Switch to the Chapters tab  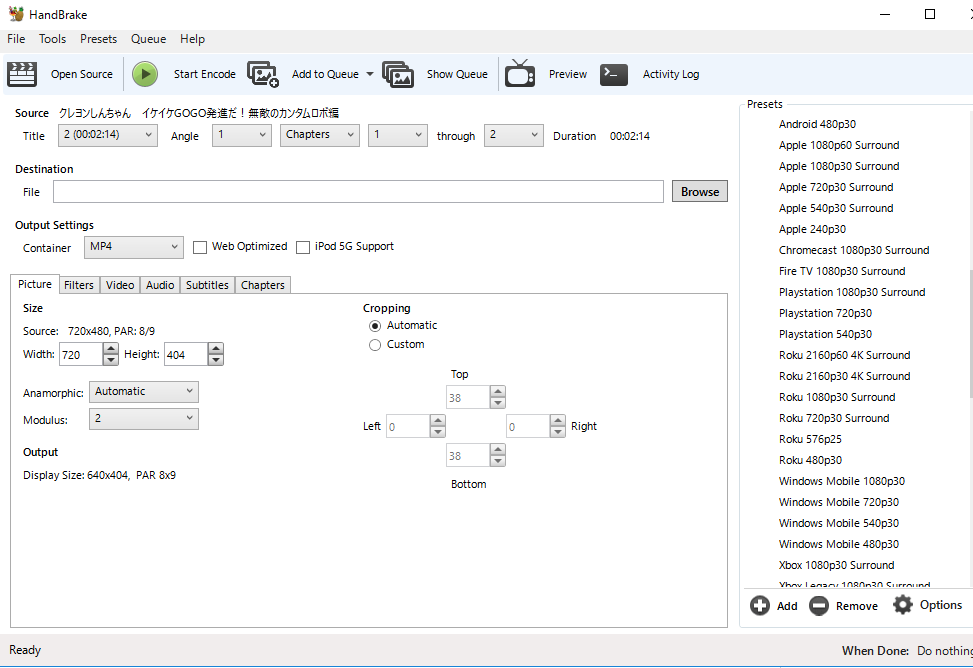point(262,285)
